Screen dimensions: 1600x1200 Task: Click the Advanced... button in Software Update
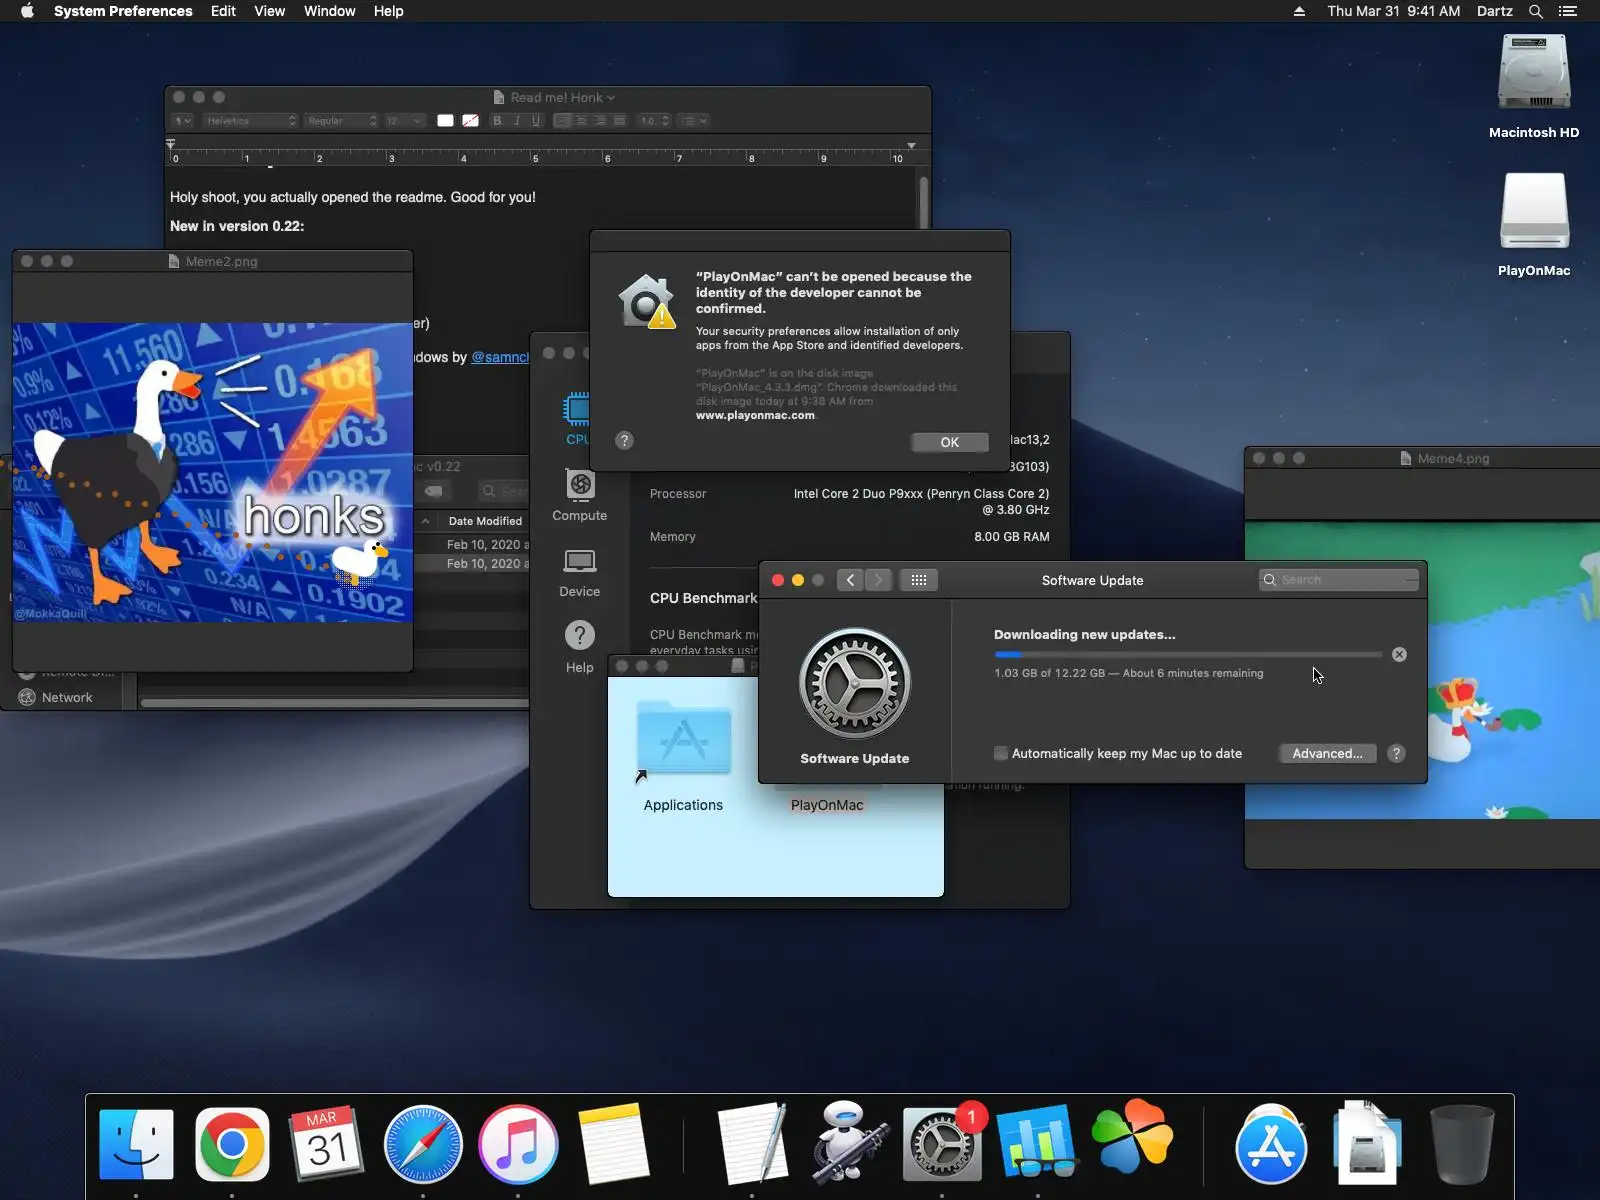[1327, 753]
